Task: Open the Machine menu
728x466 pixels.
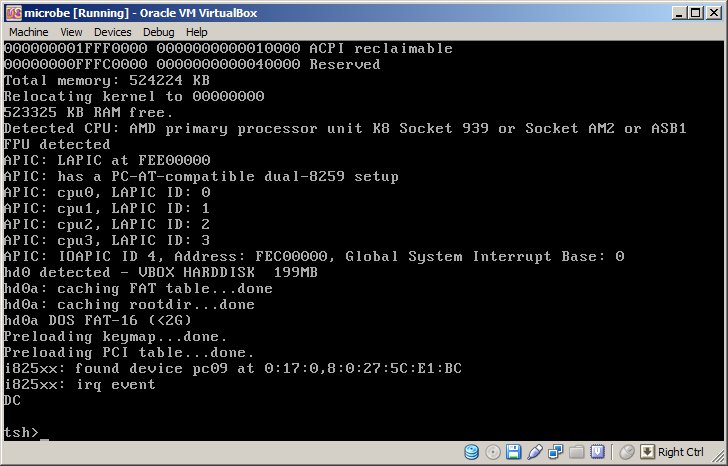Action: 29,32
